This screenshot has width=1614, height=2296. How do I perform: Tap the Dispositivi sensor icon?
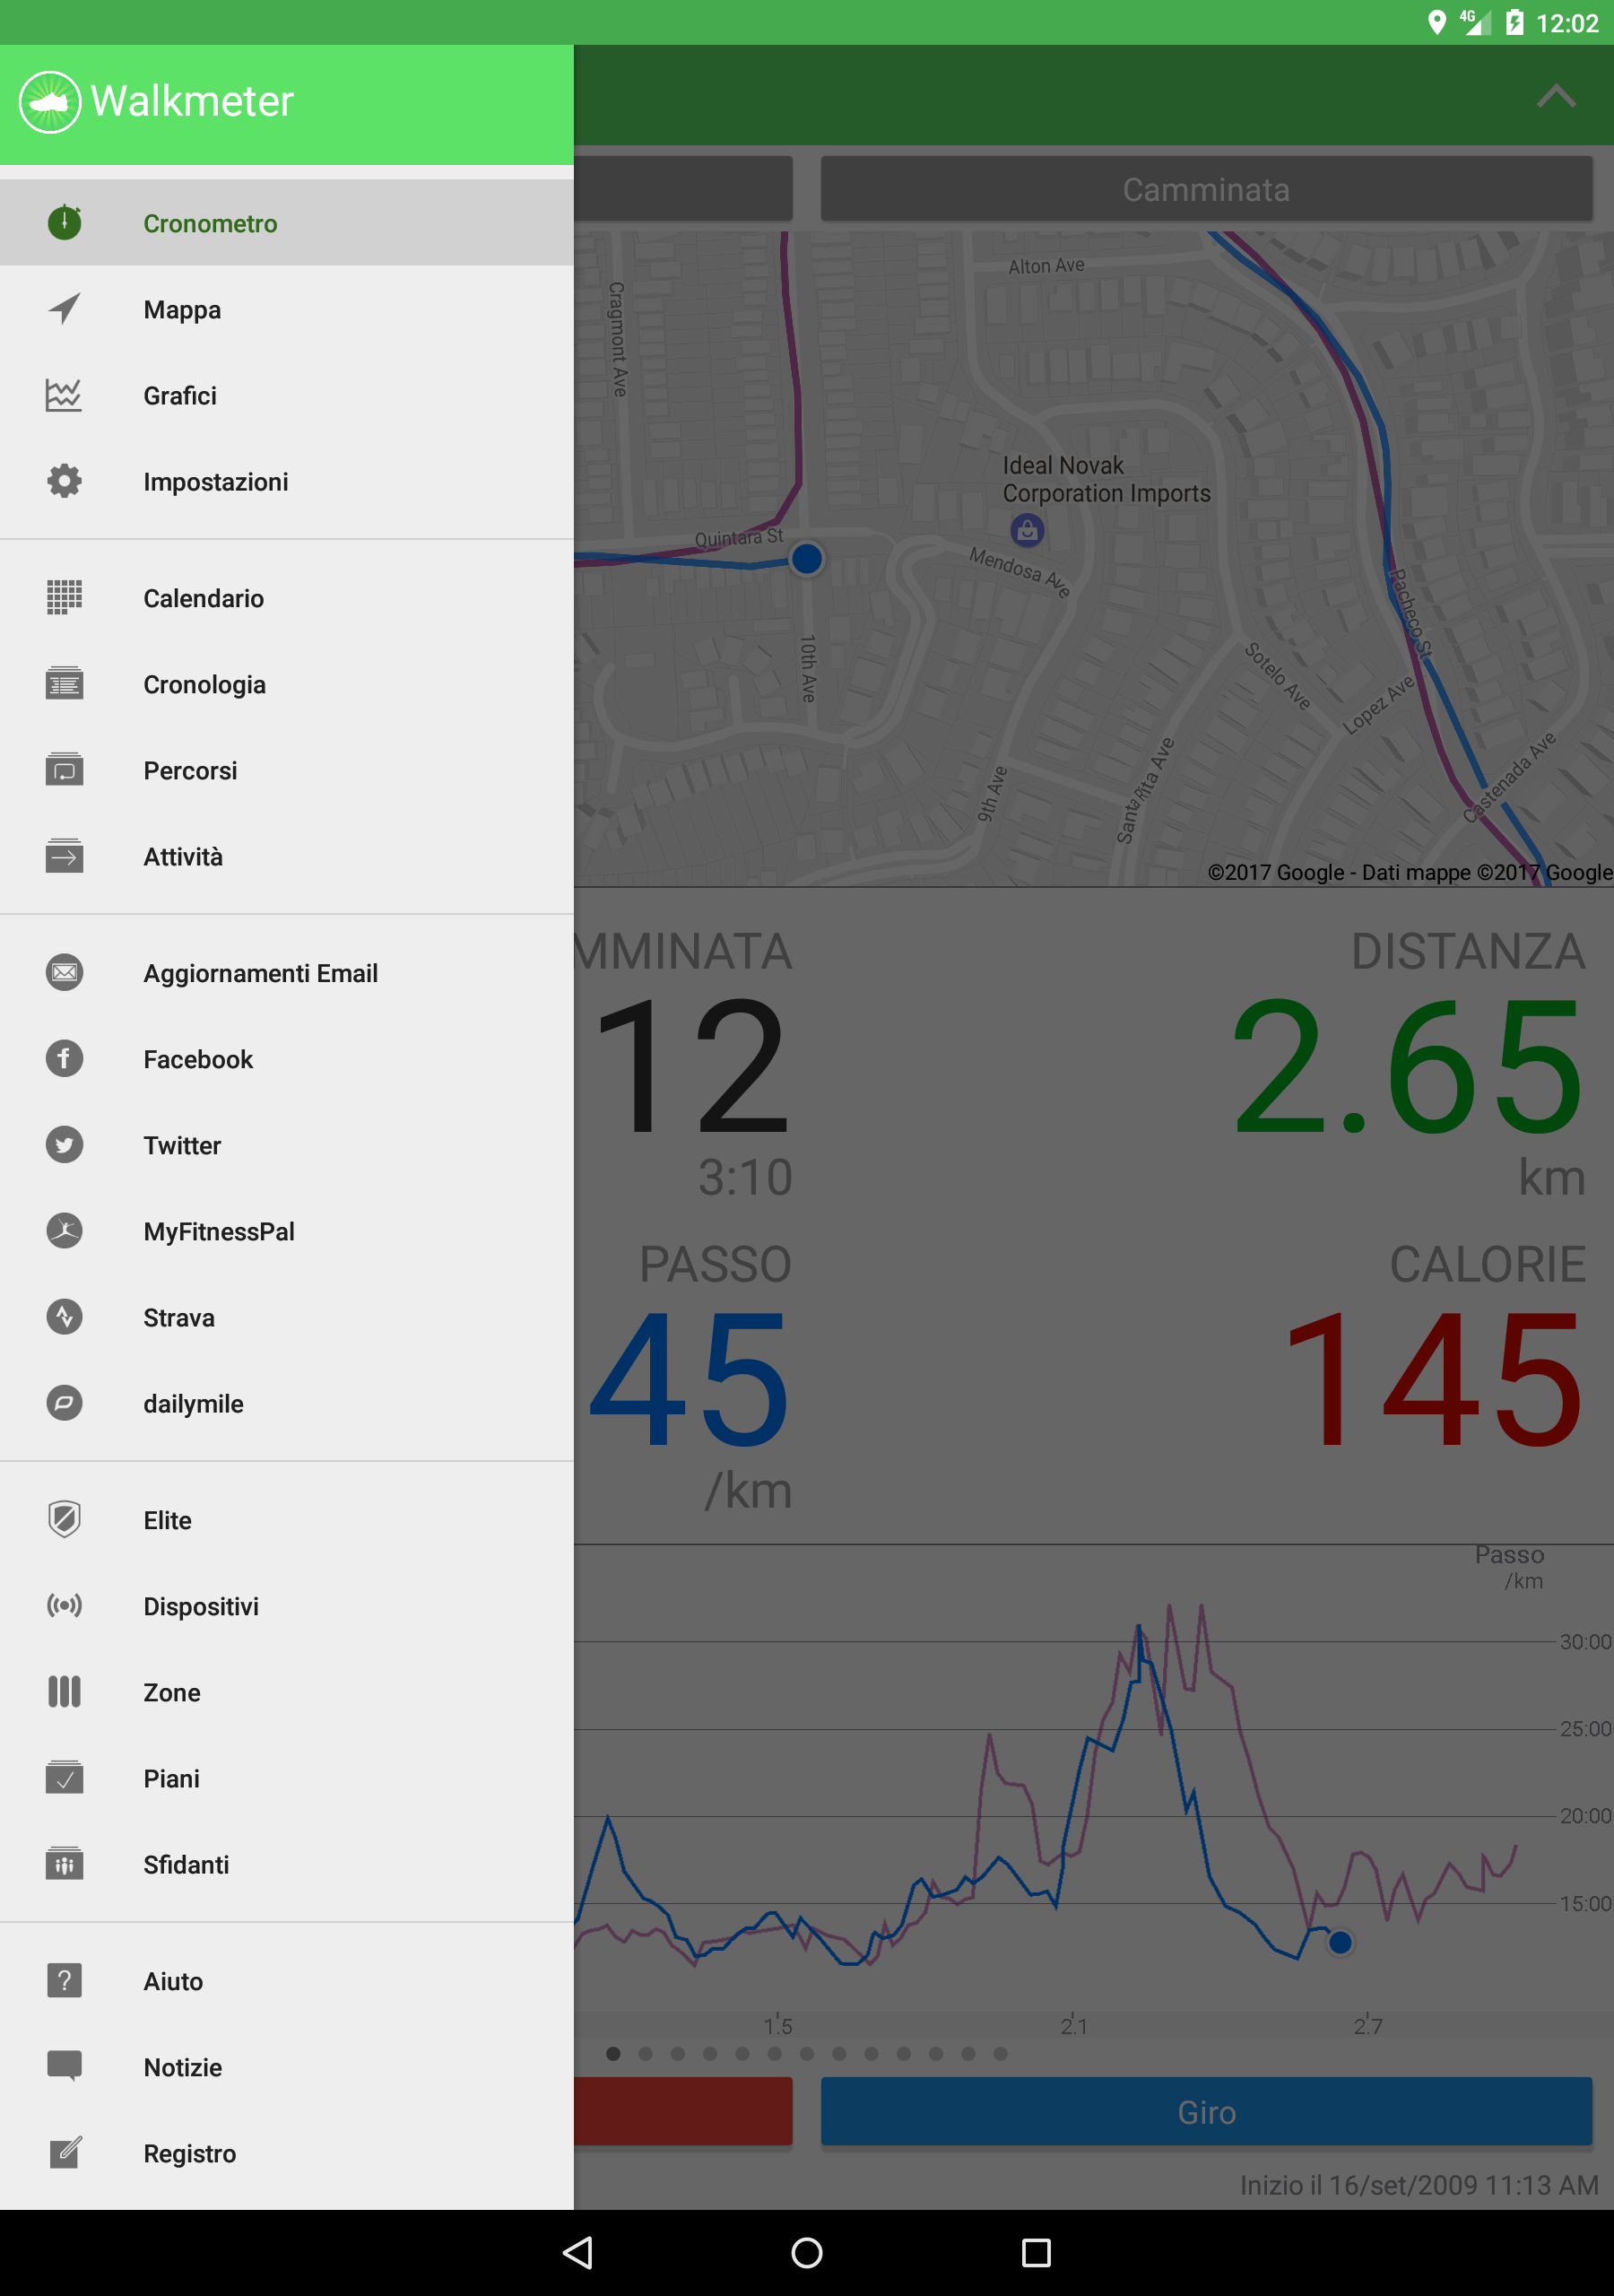65,1605
